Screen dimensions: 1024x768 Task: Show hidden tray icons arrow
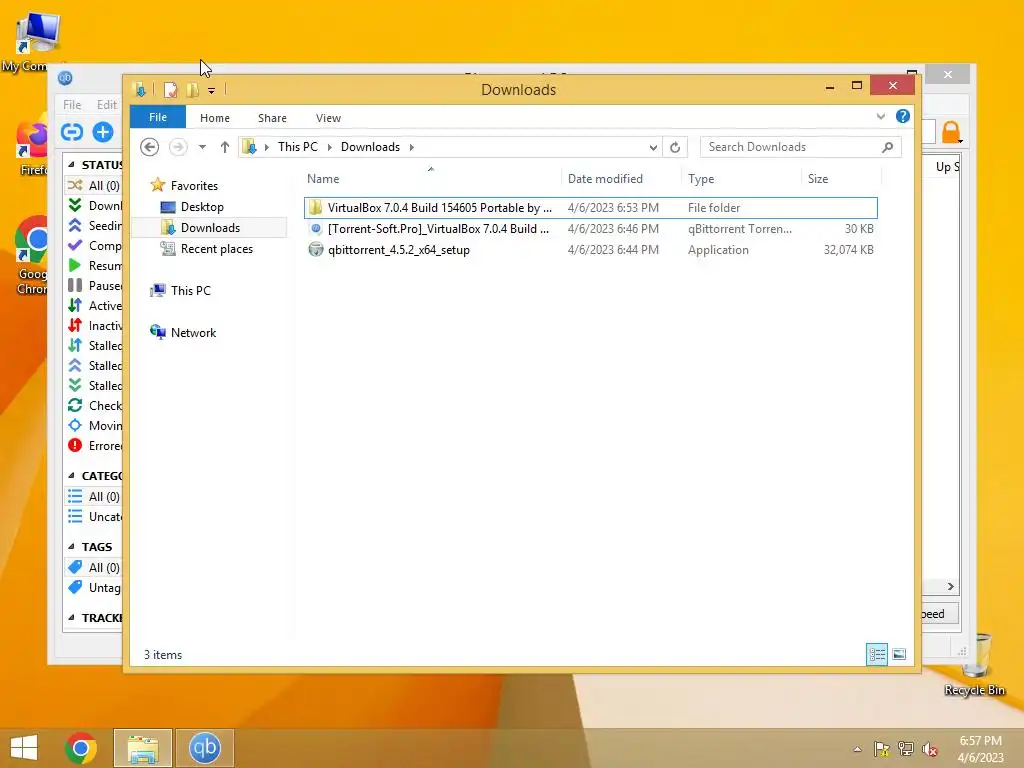click(857, 749)
